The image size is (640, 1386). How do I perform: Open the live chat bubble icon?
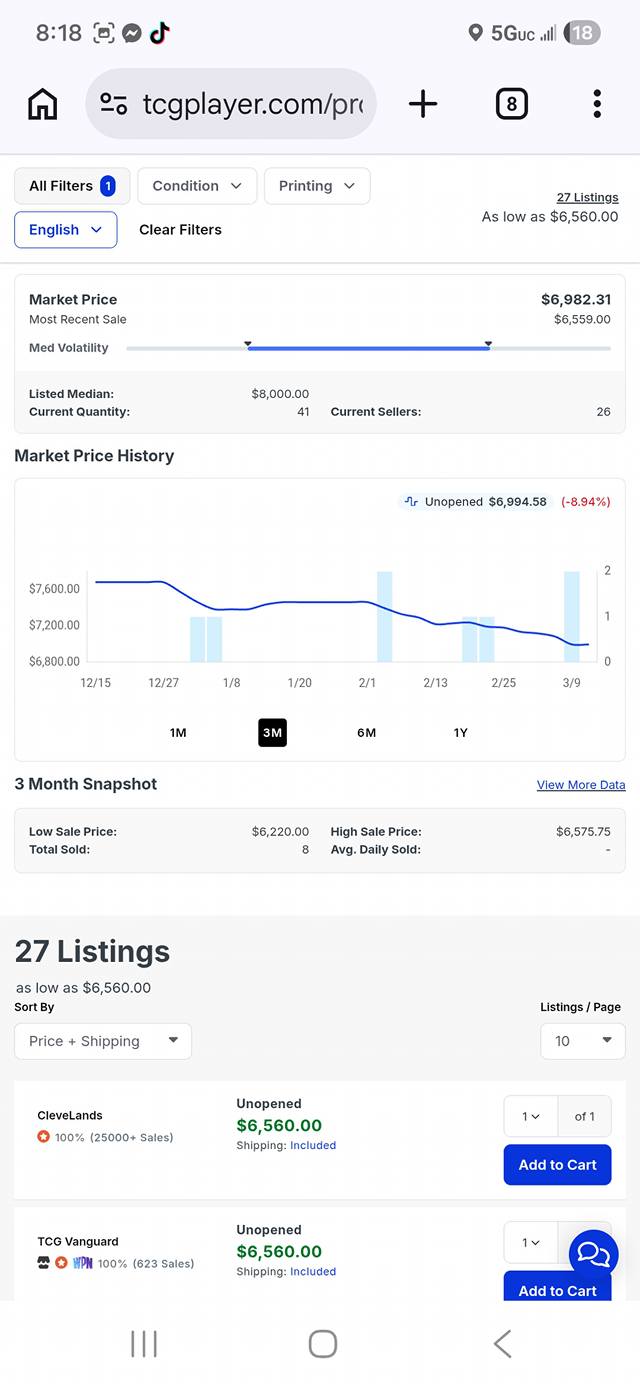pyautogui.click(x=594, y=1254)
